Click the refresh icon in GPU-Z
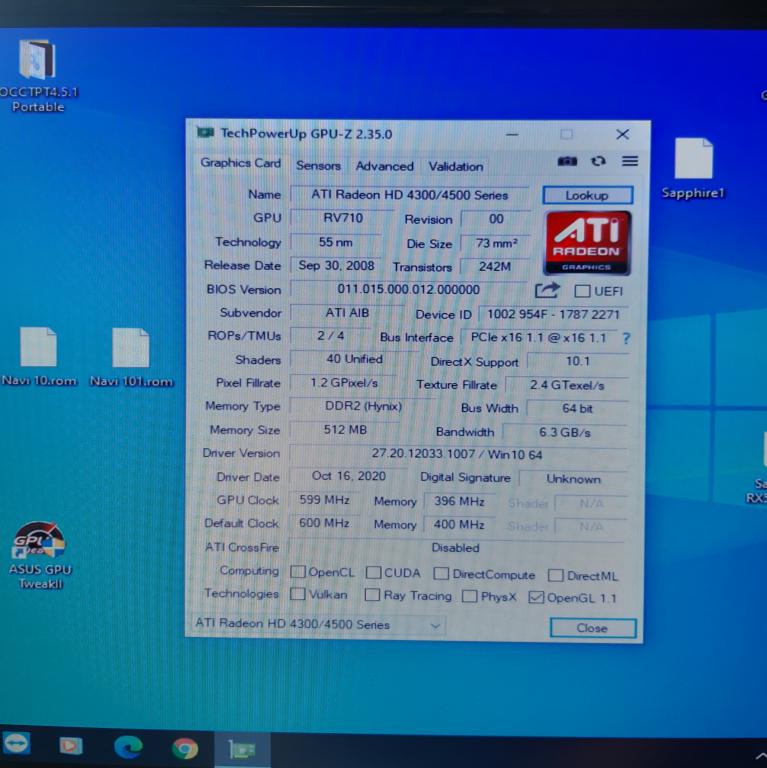 coord(599,161)
